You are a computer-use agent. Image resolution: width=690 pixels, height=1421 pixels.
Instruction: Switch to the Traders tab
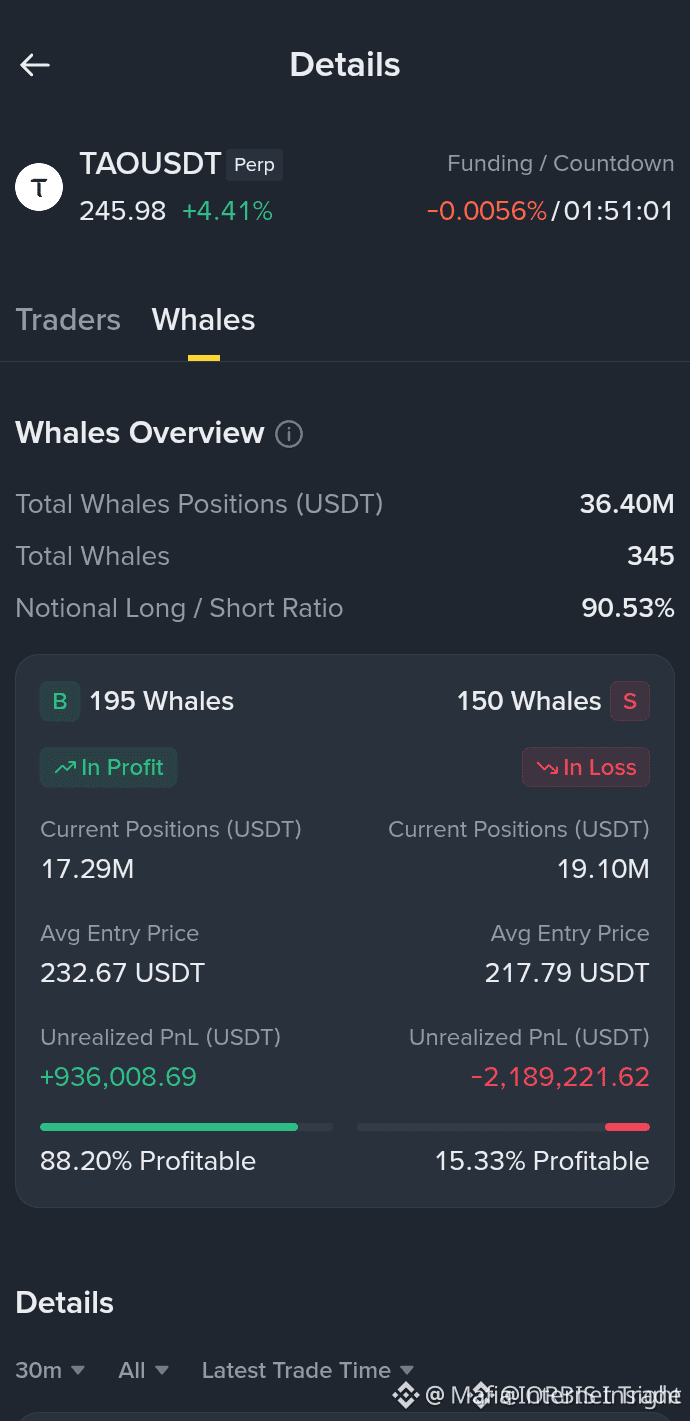coord(68,320)
